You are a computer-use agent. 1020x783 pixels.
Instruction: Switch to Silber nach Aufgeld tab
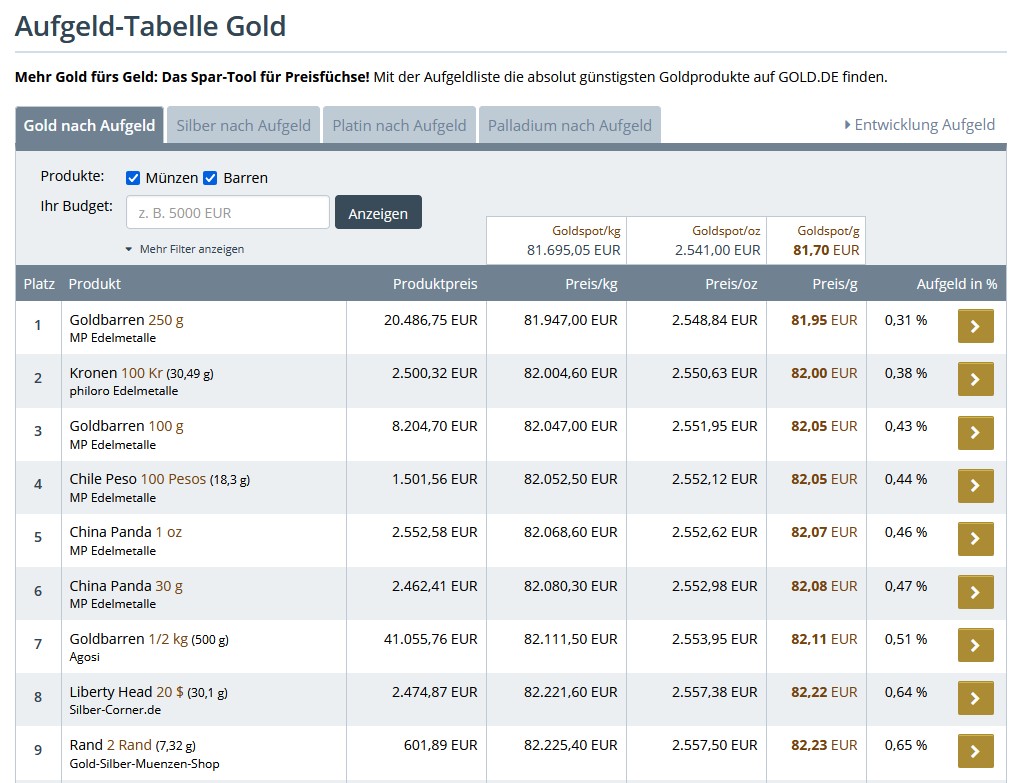point(243,126)
